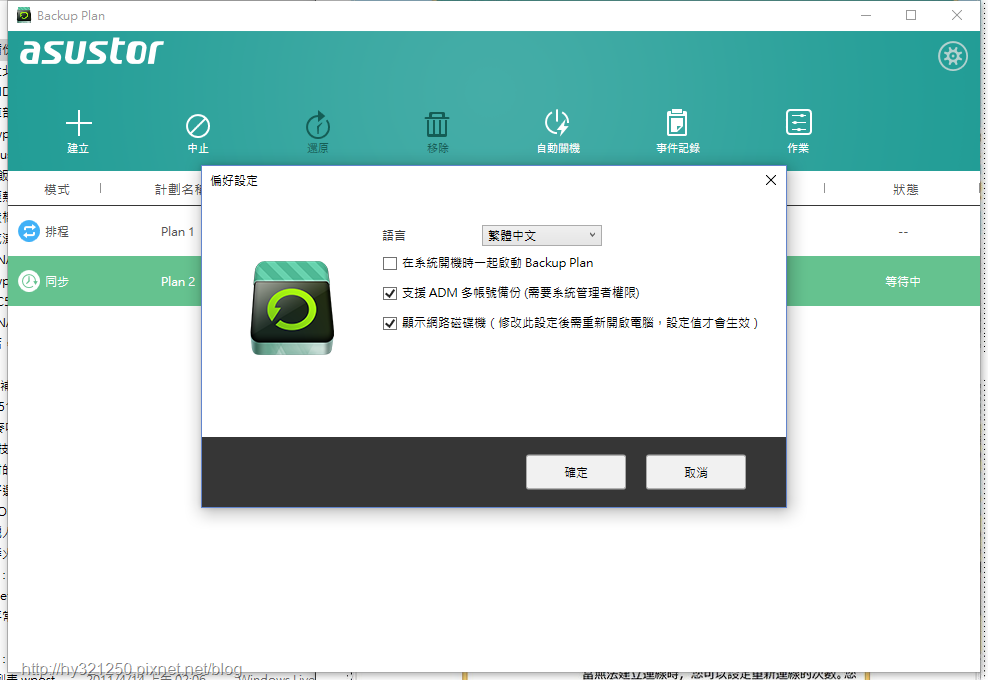Enable 在系統開機時一起啟動 Backup Plan checkbox
Image resolution: width=988 pixels, height=680 pixels.
pyautogui.click(x=390, y=263)
